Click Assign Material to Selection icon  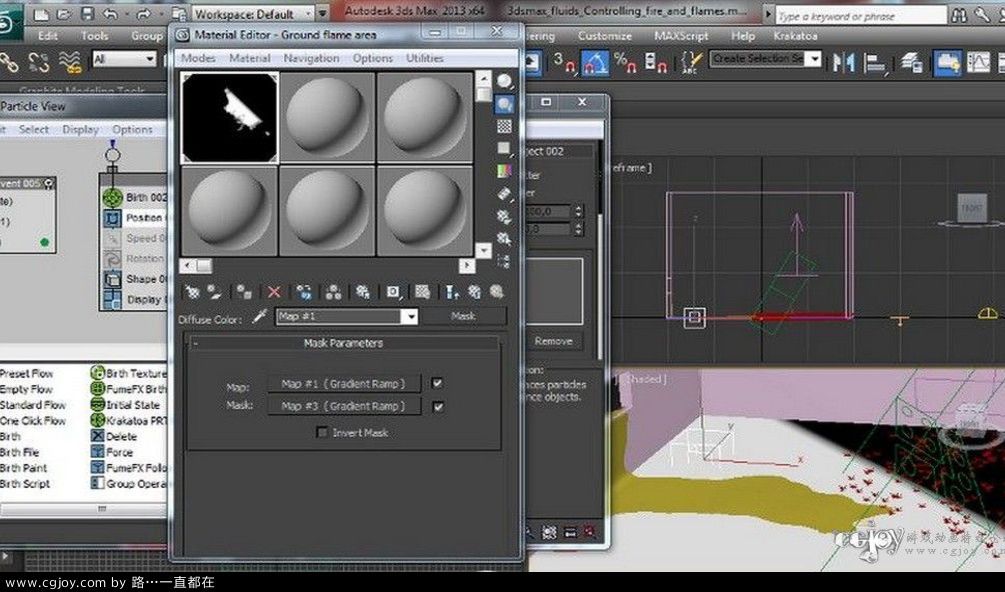[244, 292]
